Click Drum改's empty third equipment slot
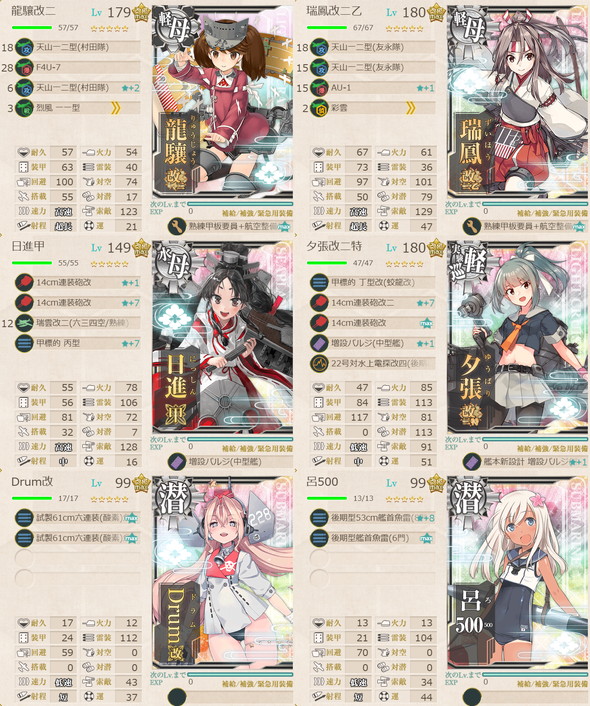The height and width of the screenshot is (706, 590). point(77,558)
